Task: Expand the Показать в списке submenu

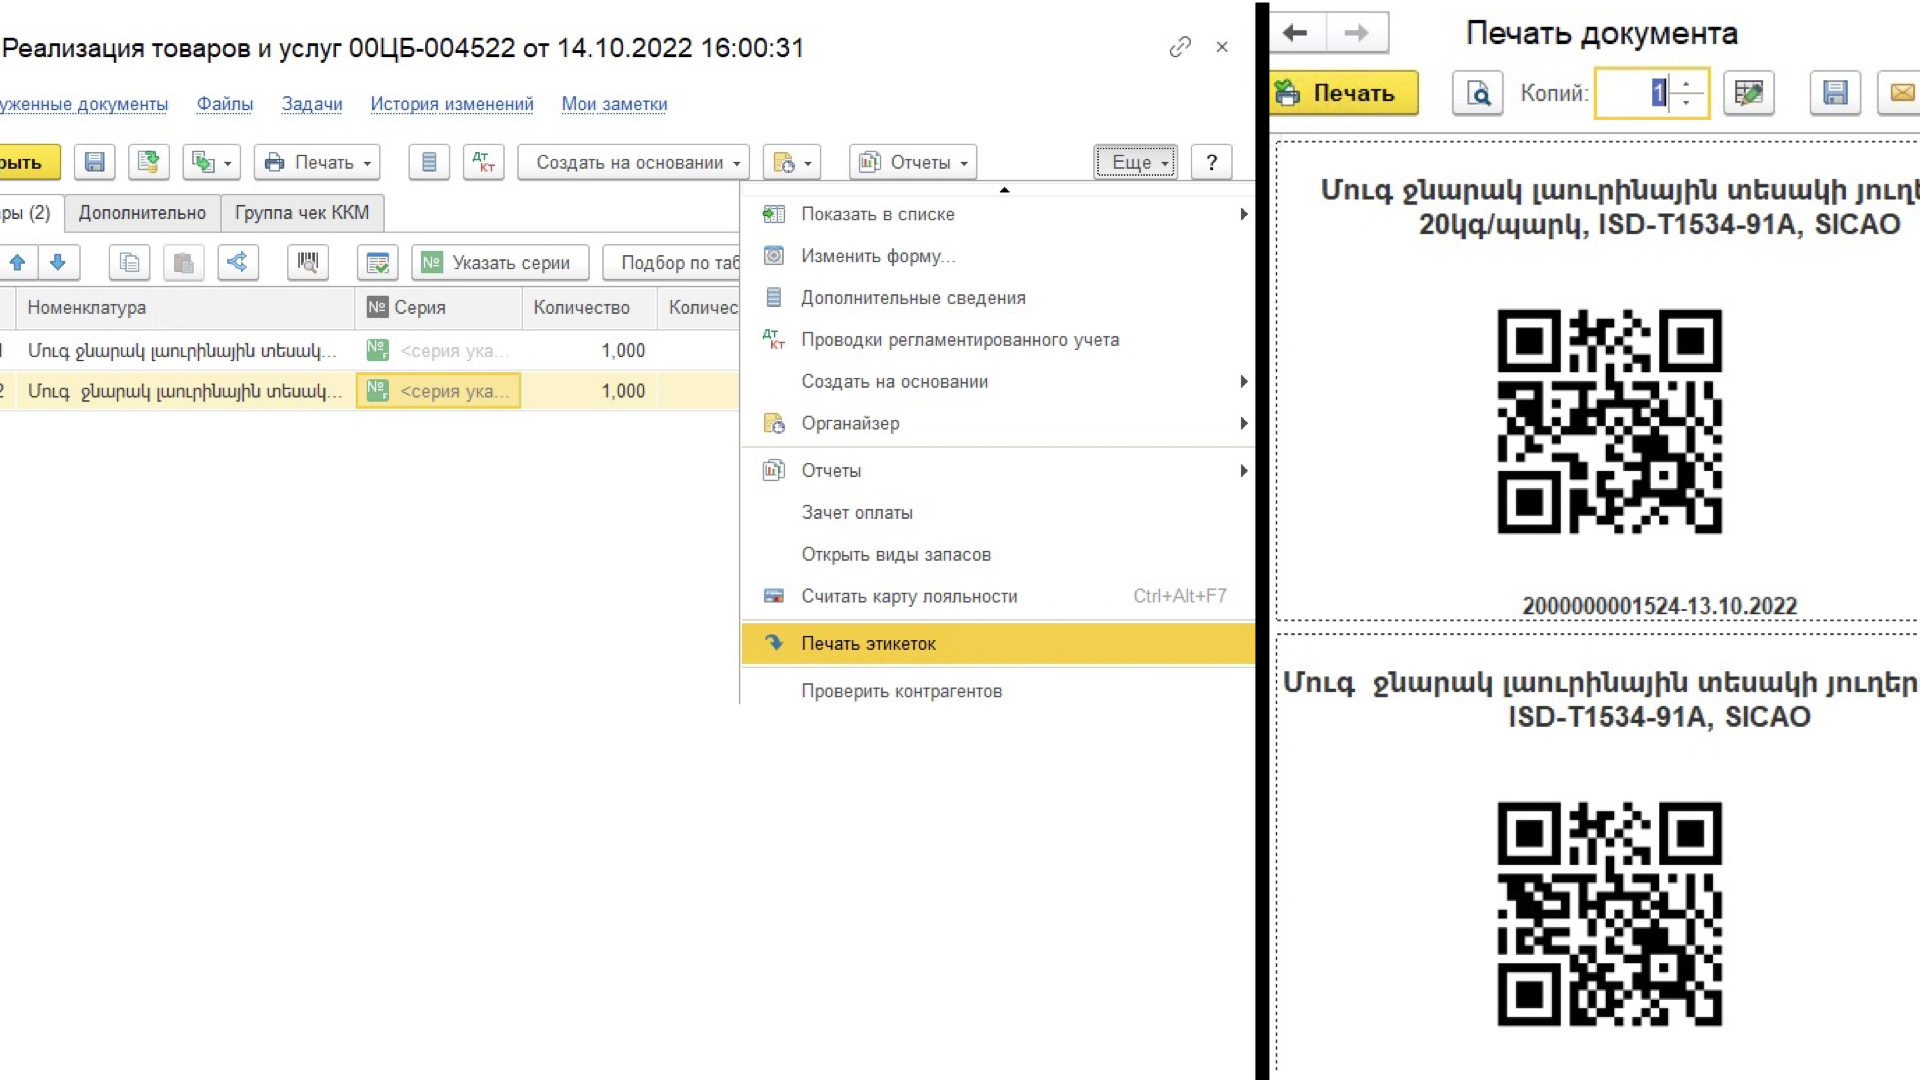Action: (x=998, y=214)
